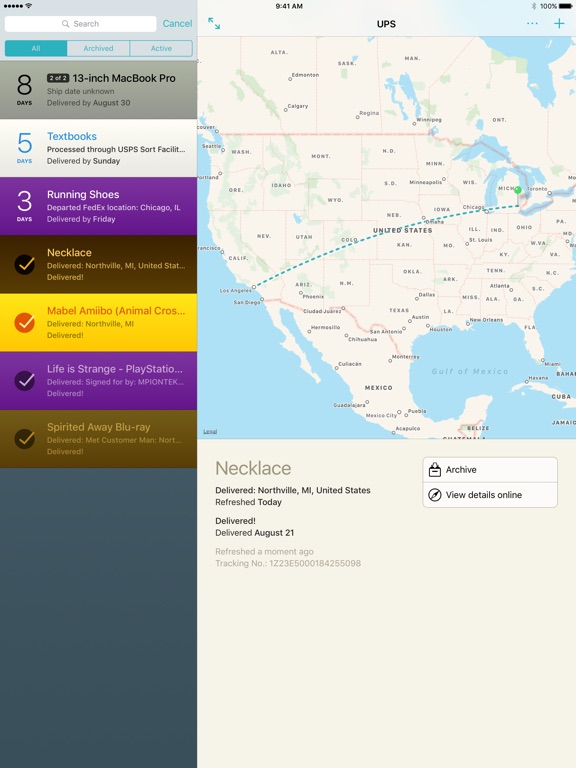Add a new delivery with plus icon
This screenshot has width=576, height=768.
pyautogui.click(x=559, y=24)
